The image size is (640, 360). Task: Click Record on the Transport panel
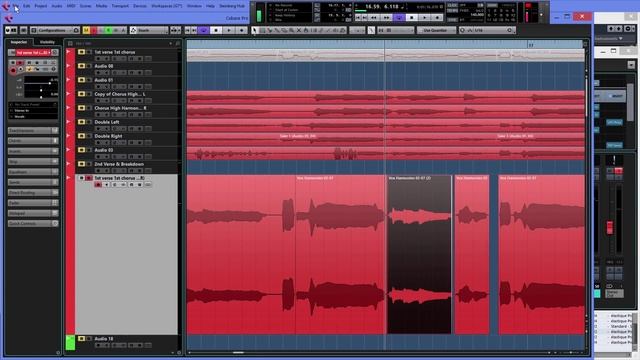tap(437, 18)
